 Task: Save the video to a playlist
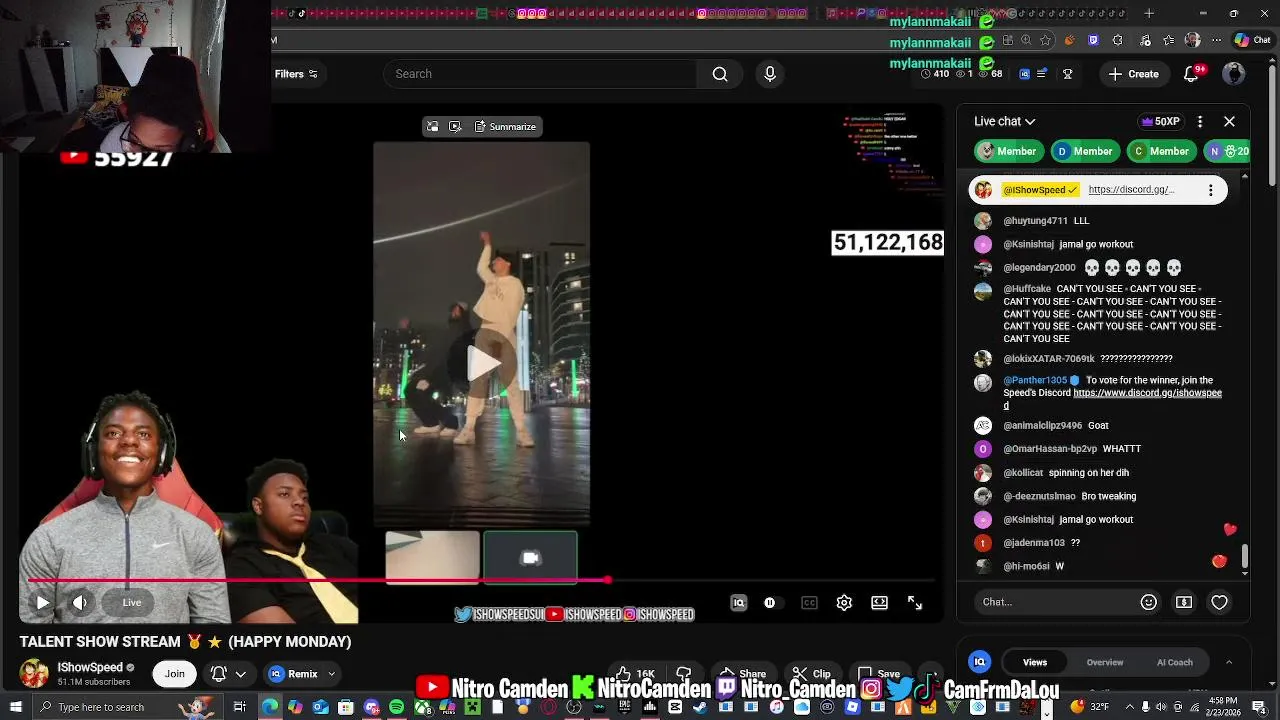tap(880, 674)
